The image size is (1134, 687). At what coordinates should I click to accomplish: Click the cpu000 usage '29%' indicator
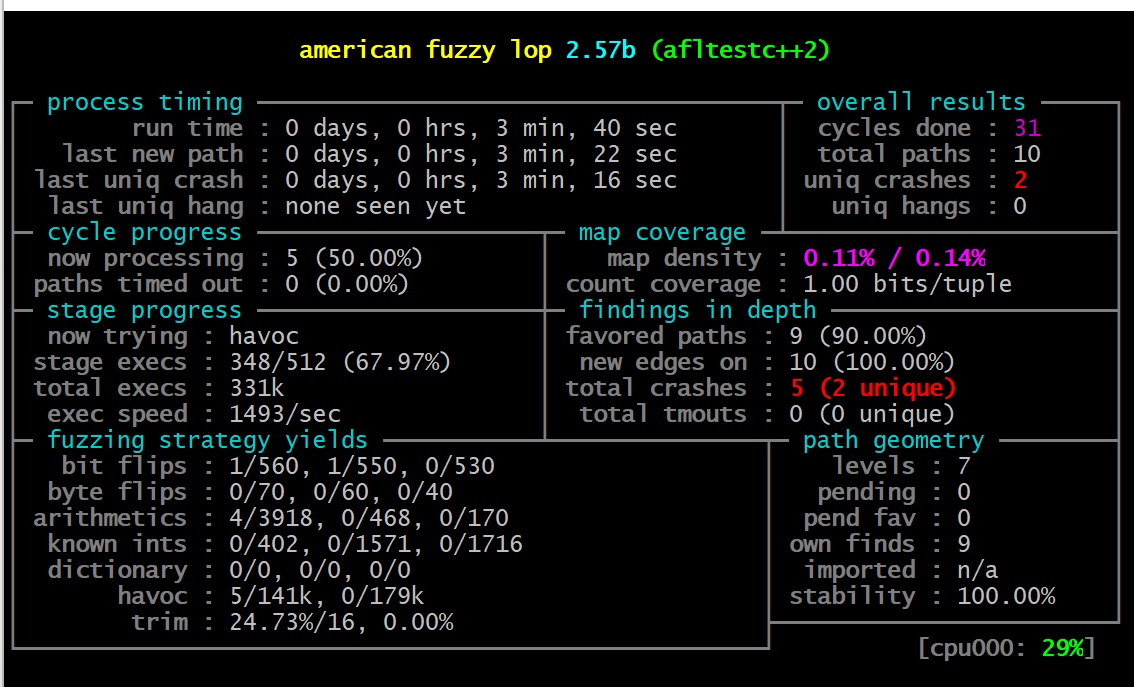pyautogui.click(x=1062, y=649)
